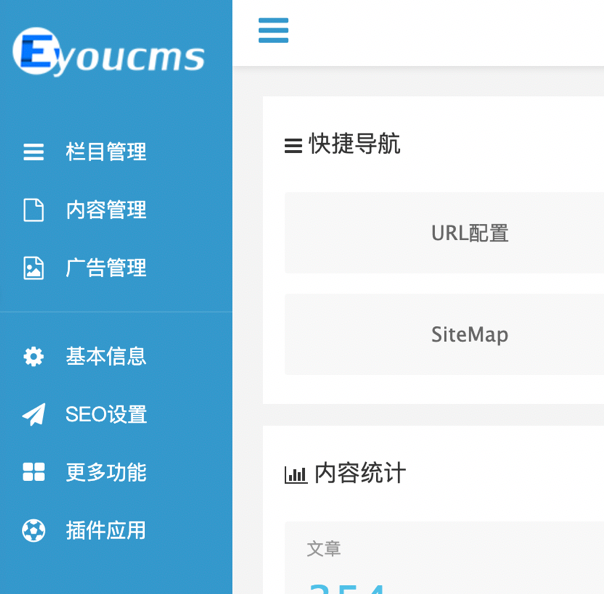Click the grid icon beside 更多功能

pyautogui.click(x=34, y=472)
